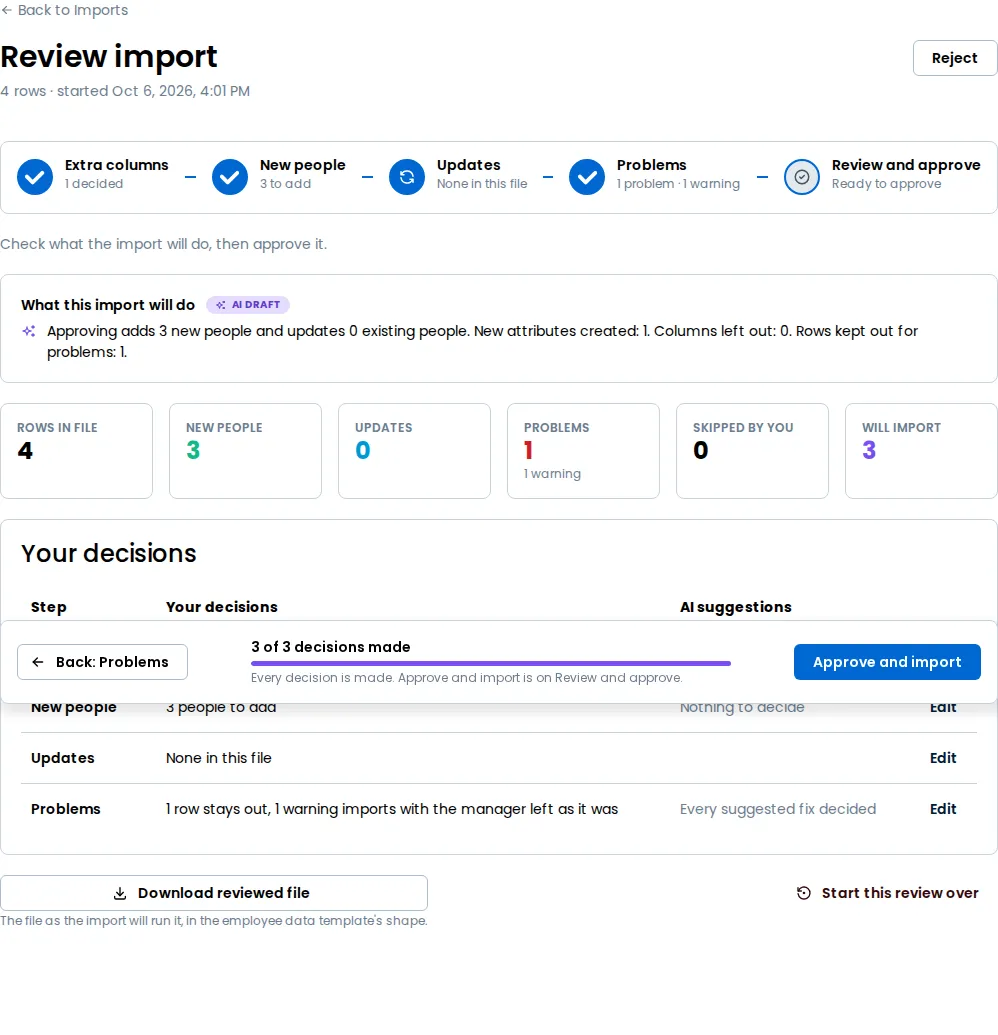Click the '1 problem · 1 warning' step subtitle

679,184
